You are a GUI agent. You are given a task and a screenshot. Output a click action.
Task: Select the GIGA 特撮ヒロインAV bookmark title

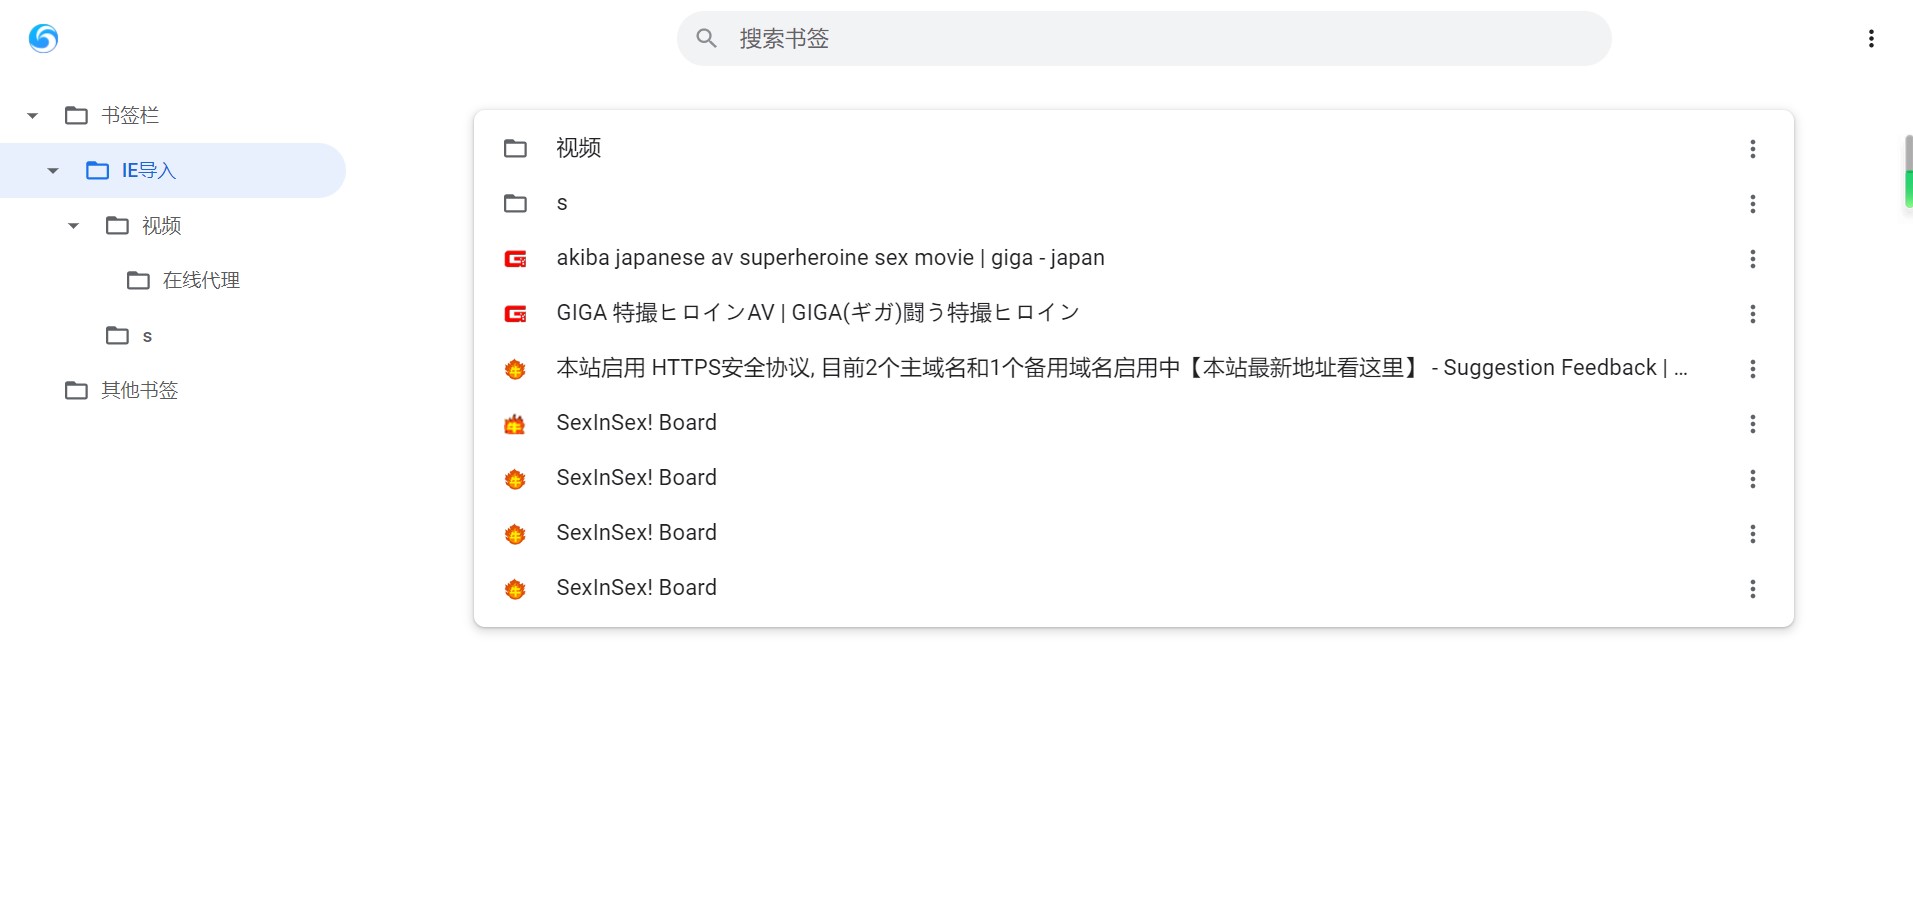818,313
